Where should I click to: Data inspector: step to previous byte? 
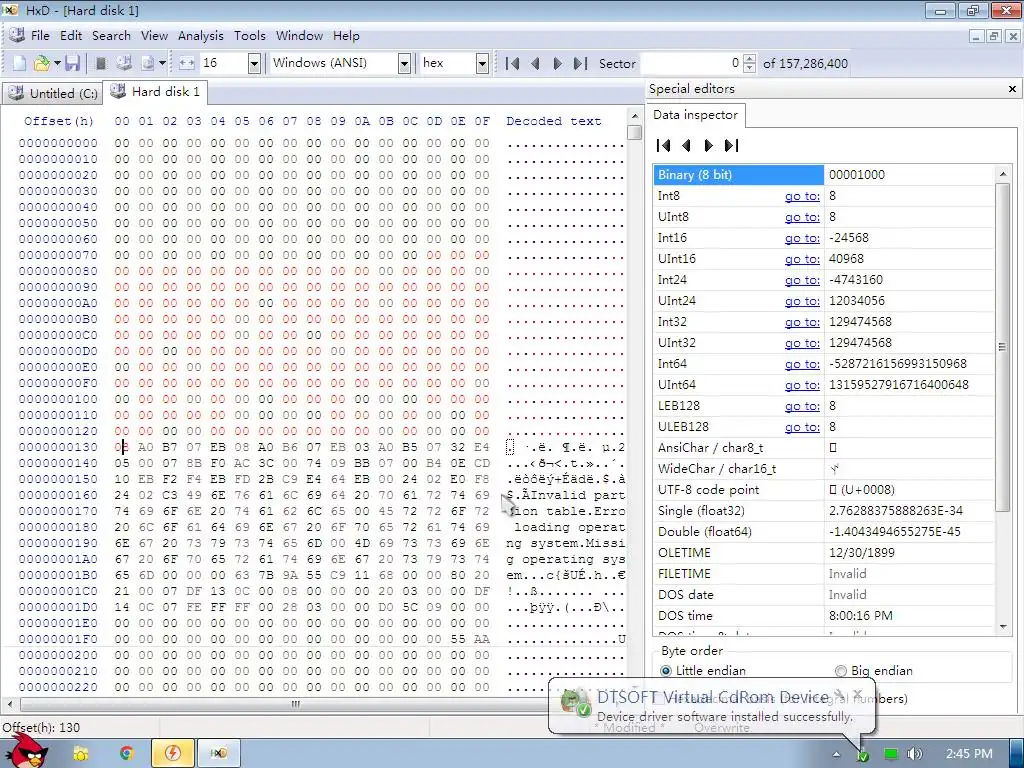click(x=686, y=146)
